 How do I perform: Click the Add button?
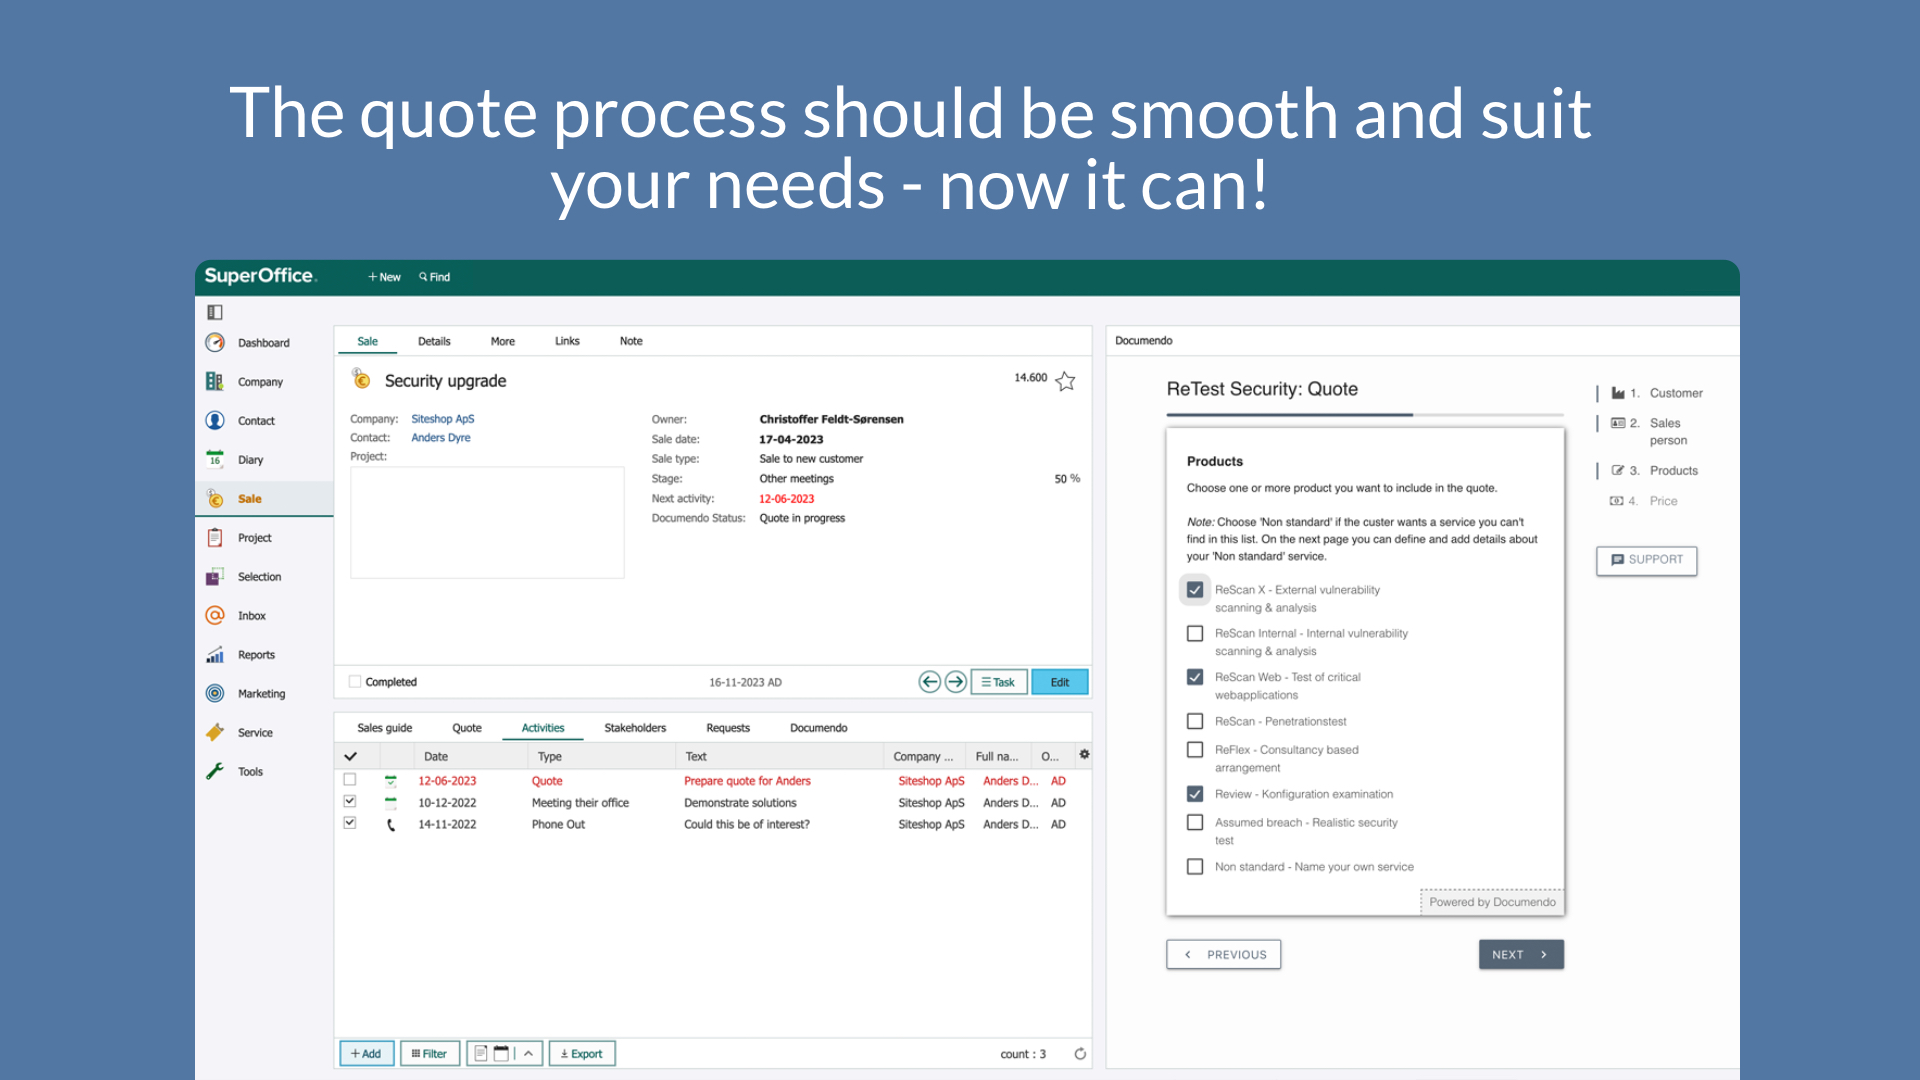366,1053
